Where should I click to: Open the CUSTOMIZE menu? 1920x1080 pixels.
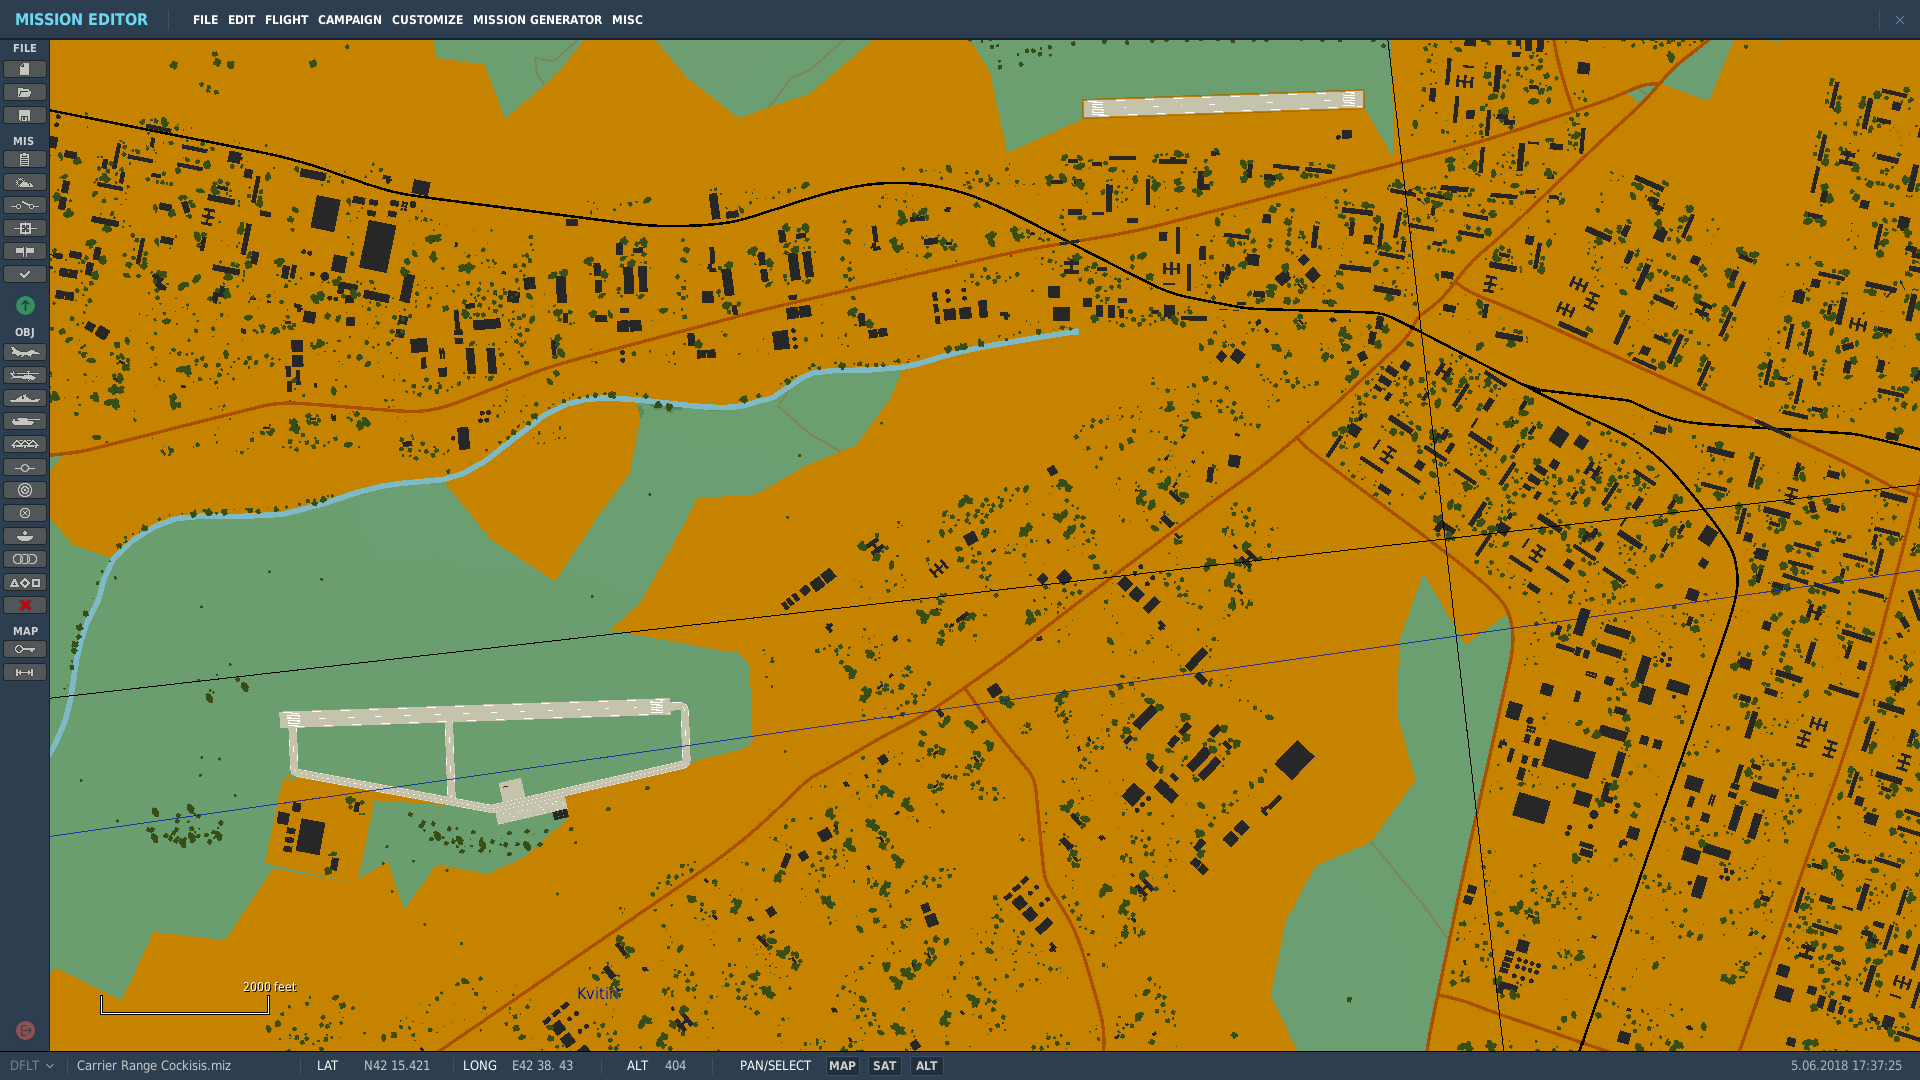pyautogui.click(x=427, y=20)
